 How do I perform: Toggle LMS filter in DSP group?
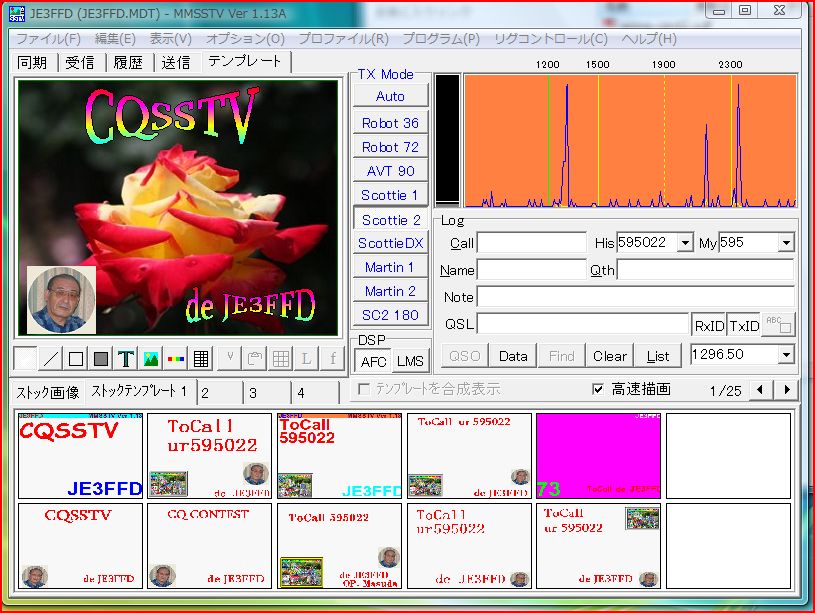click(x=409, y=362)
